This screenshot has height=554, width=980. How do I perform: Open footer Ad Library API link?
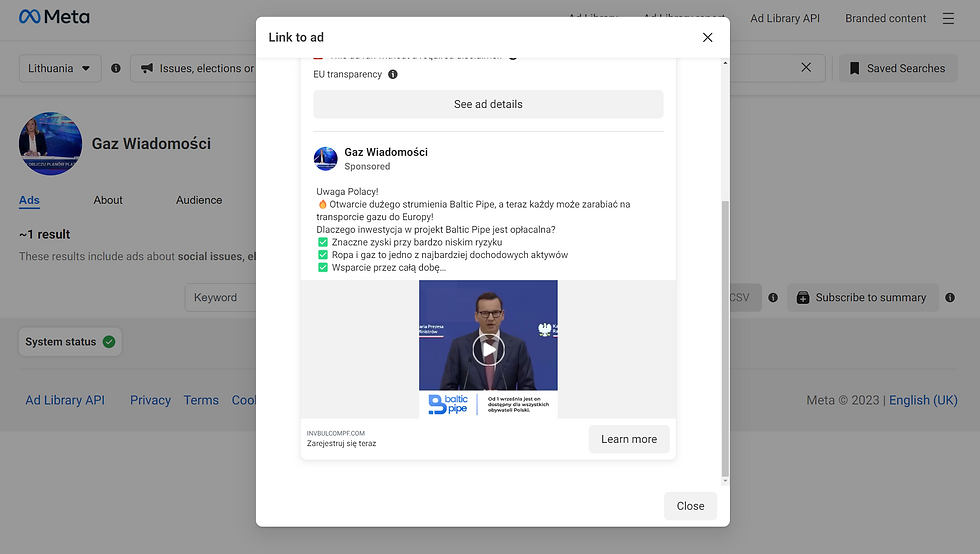(x=65, y=400)
